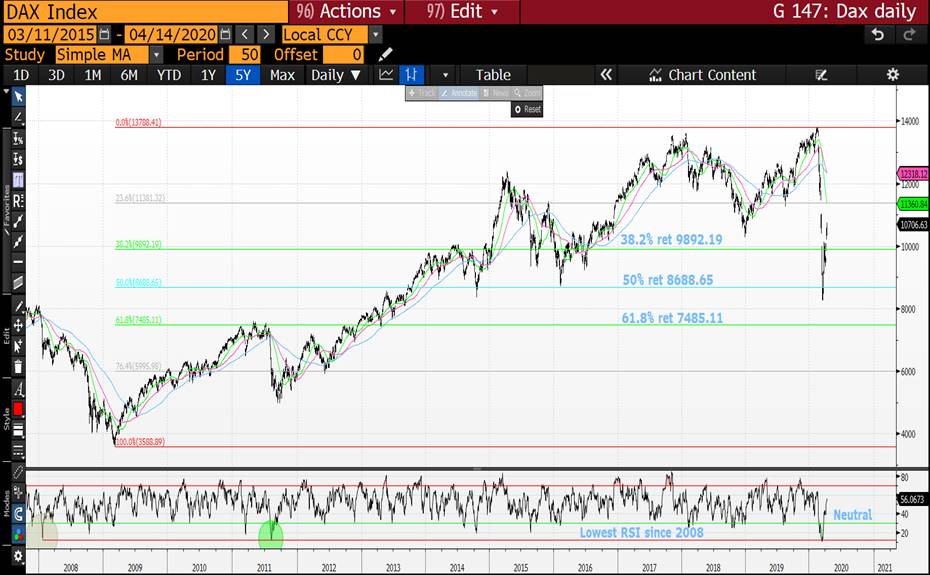This screenshot has height=575, width=930.
Task: Select the YTD range tab
Action: pyautogui.click(x=168, y=75)
